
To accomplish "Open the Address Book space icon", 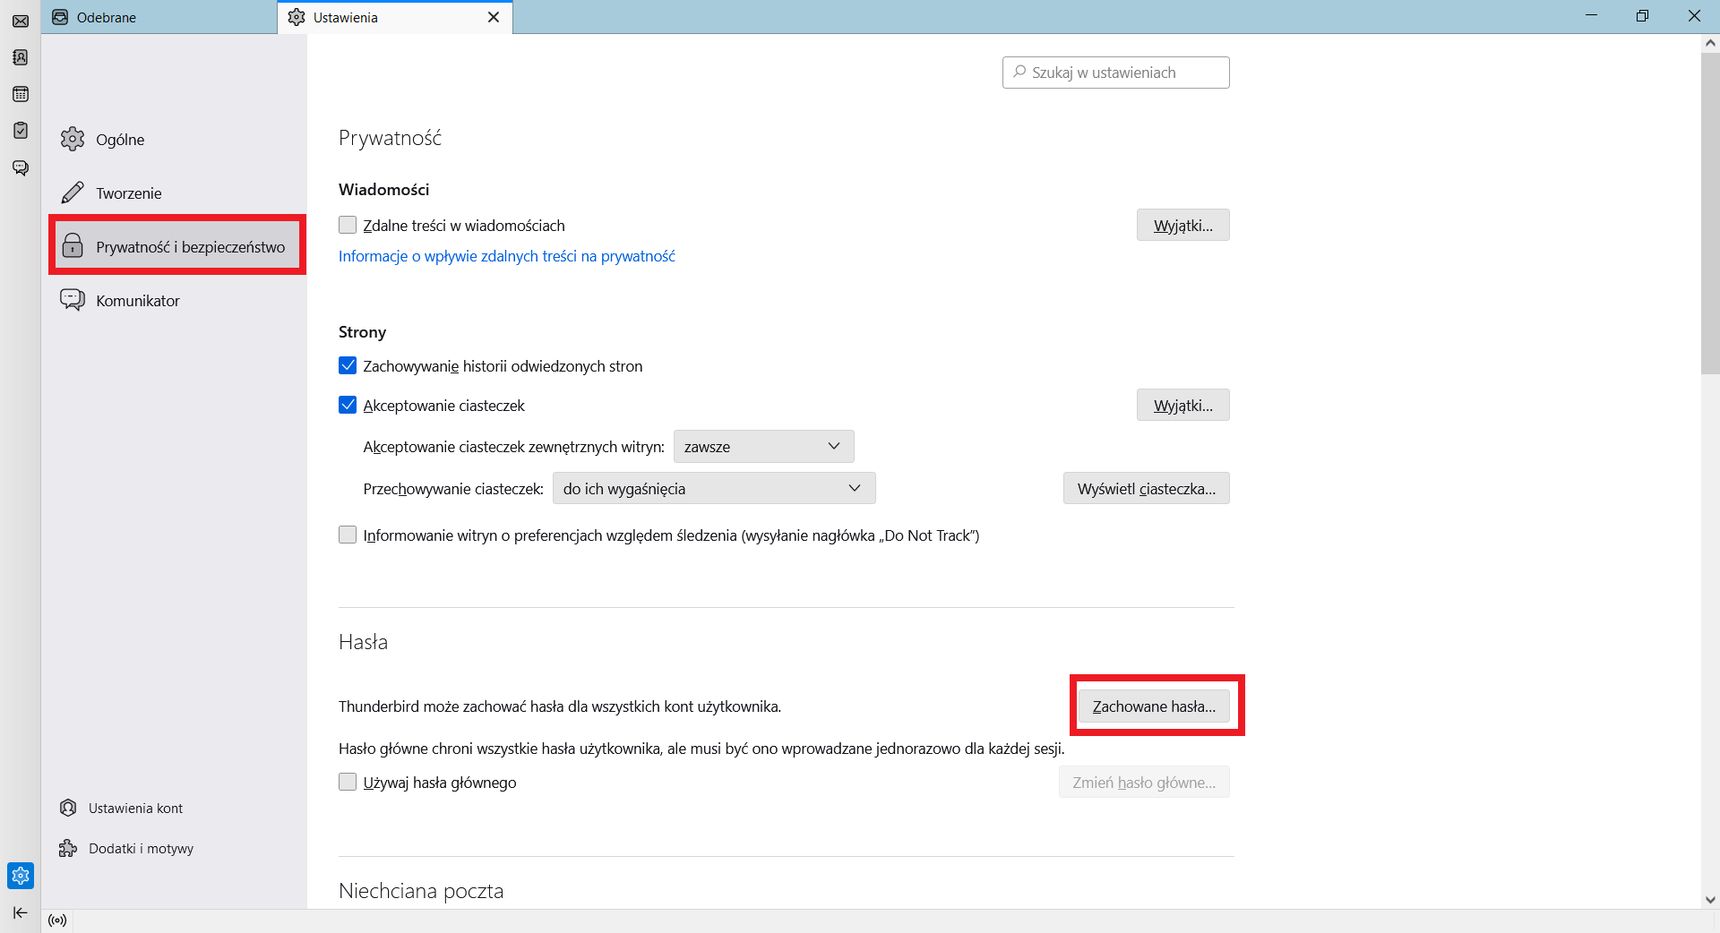I will click(x=20, y=57).
